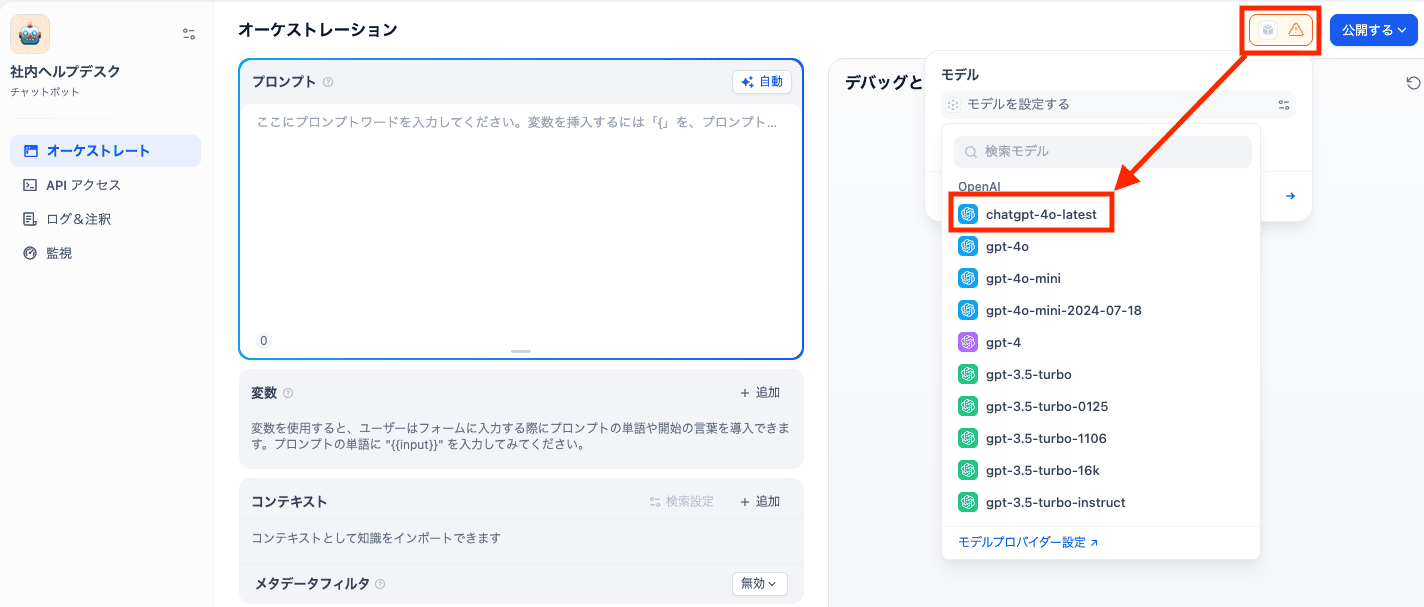Click the blue arrow in model panel
The width and height of the screenshot is (1424, 607).
click(x=1291, y=196)
